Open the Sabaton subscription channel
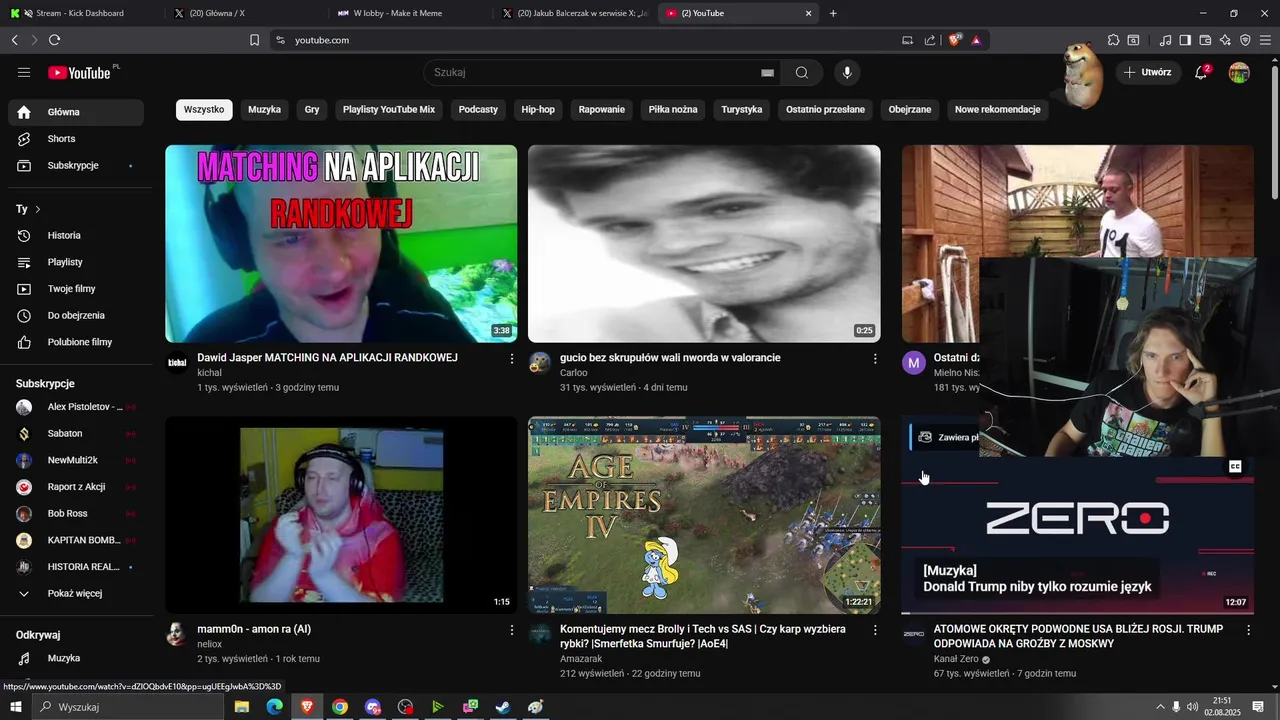Image resolution: width=1280 pixels, height=720 pixels. coord(76,433)
